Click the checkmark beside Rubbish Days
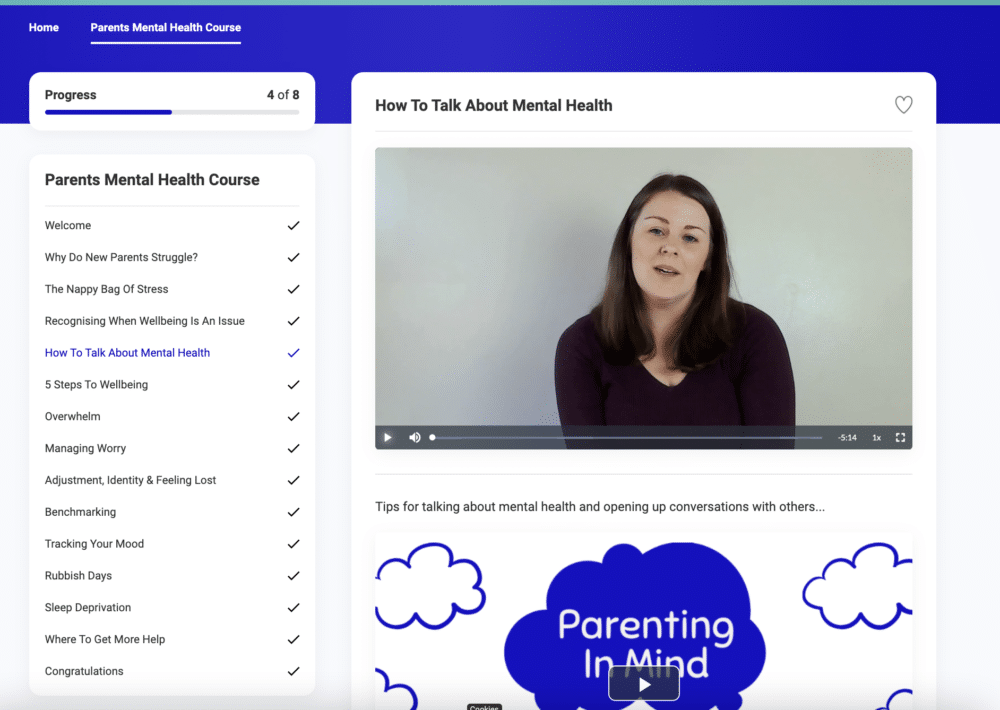Screen dimensions: 1000x710 pos(293,575)
